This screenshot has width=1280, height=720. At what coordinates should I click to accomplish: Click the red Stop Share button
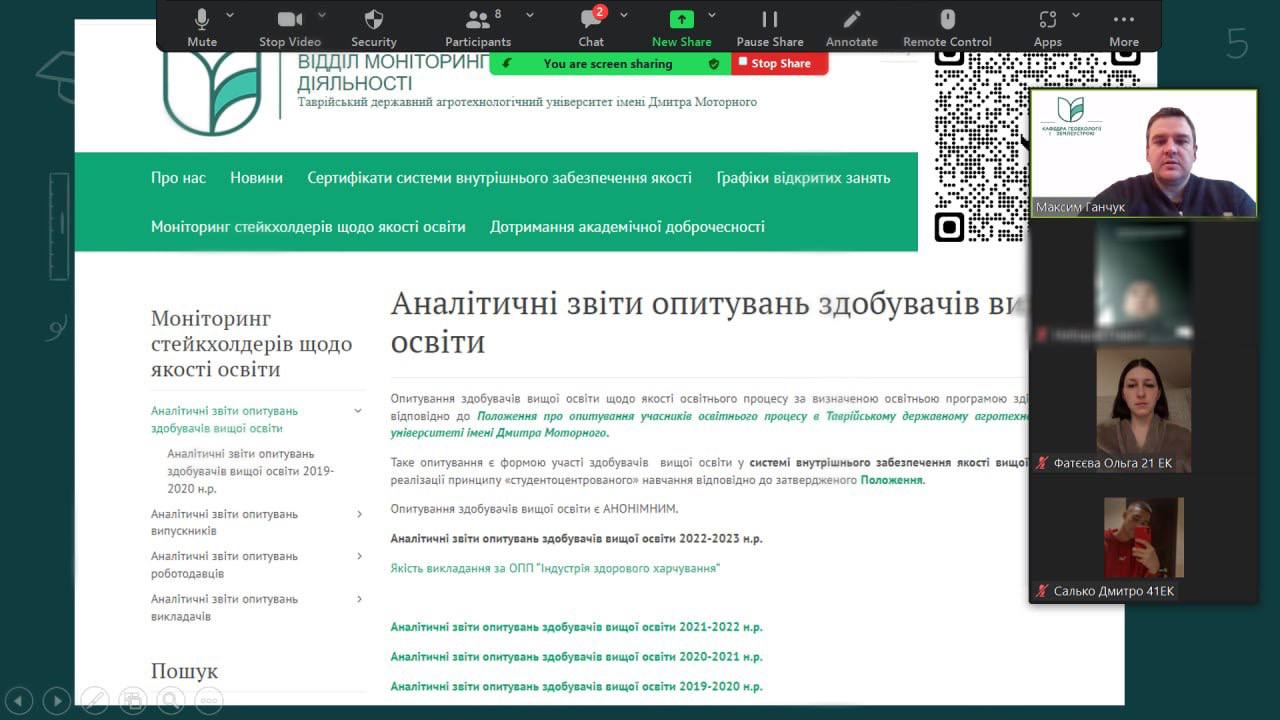(x=779, y=63)
